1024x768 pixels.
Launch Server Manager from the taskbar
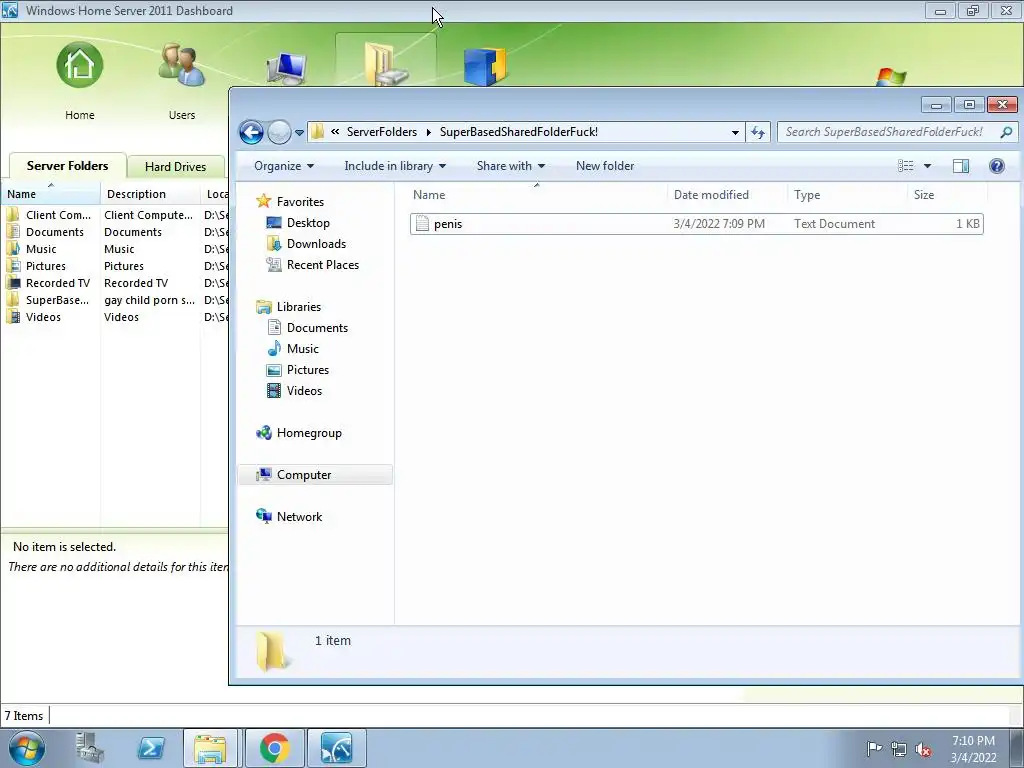[x=90, y=748]
